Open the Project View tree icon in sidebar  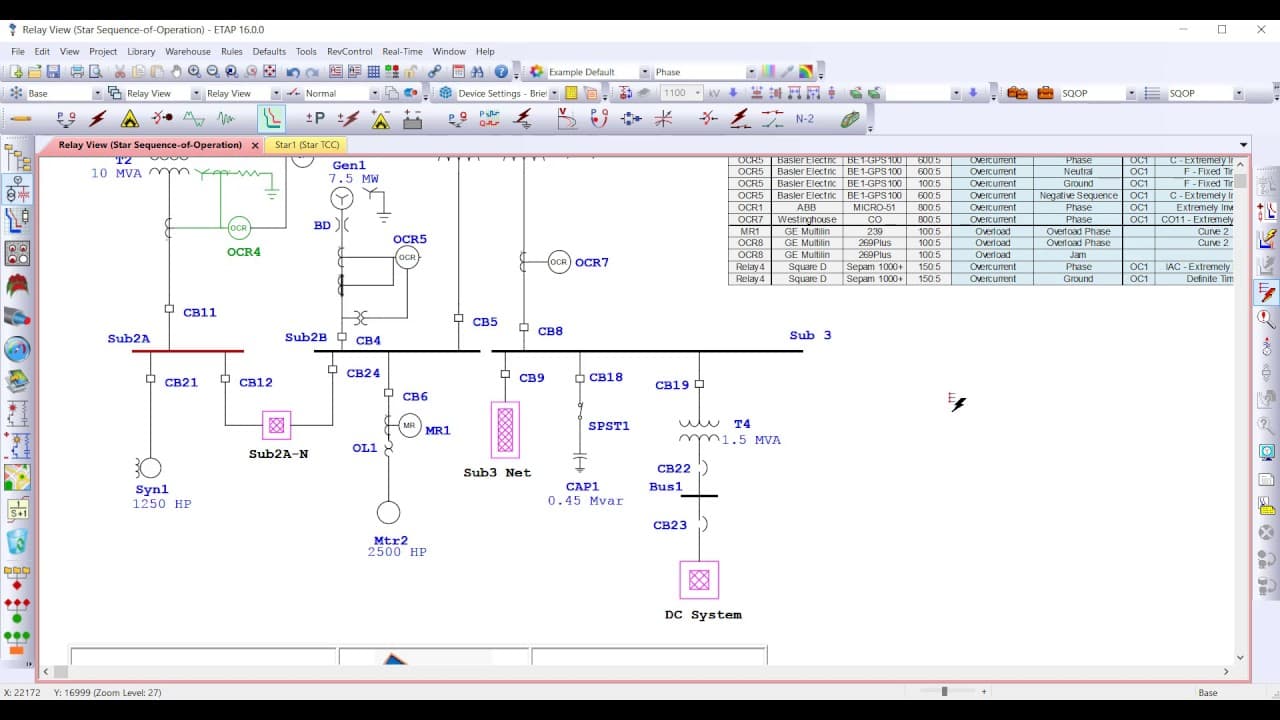coord(18,157)
